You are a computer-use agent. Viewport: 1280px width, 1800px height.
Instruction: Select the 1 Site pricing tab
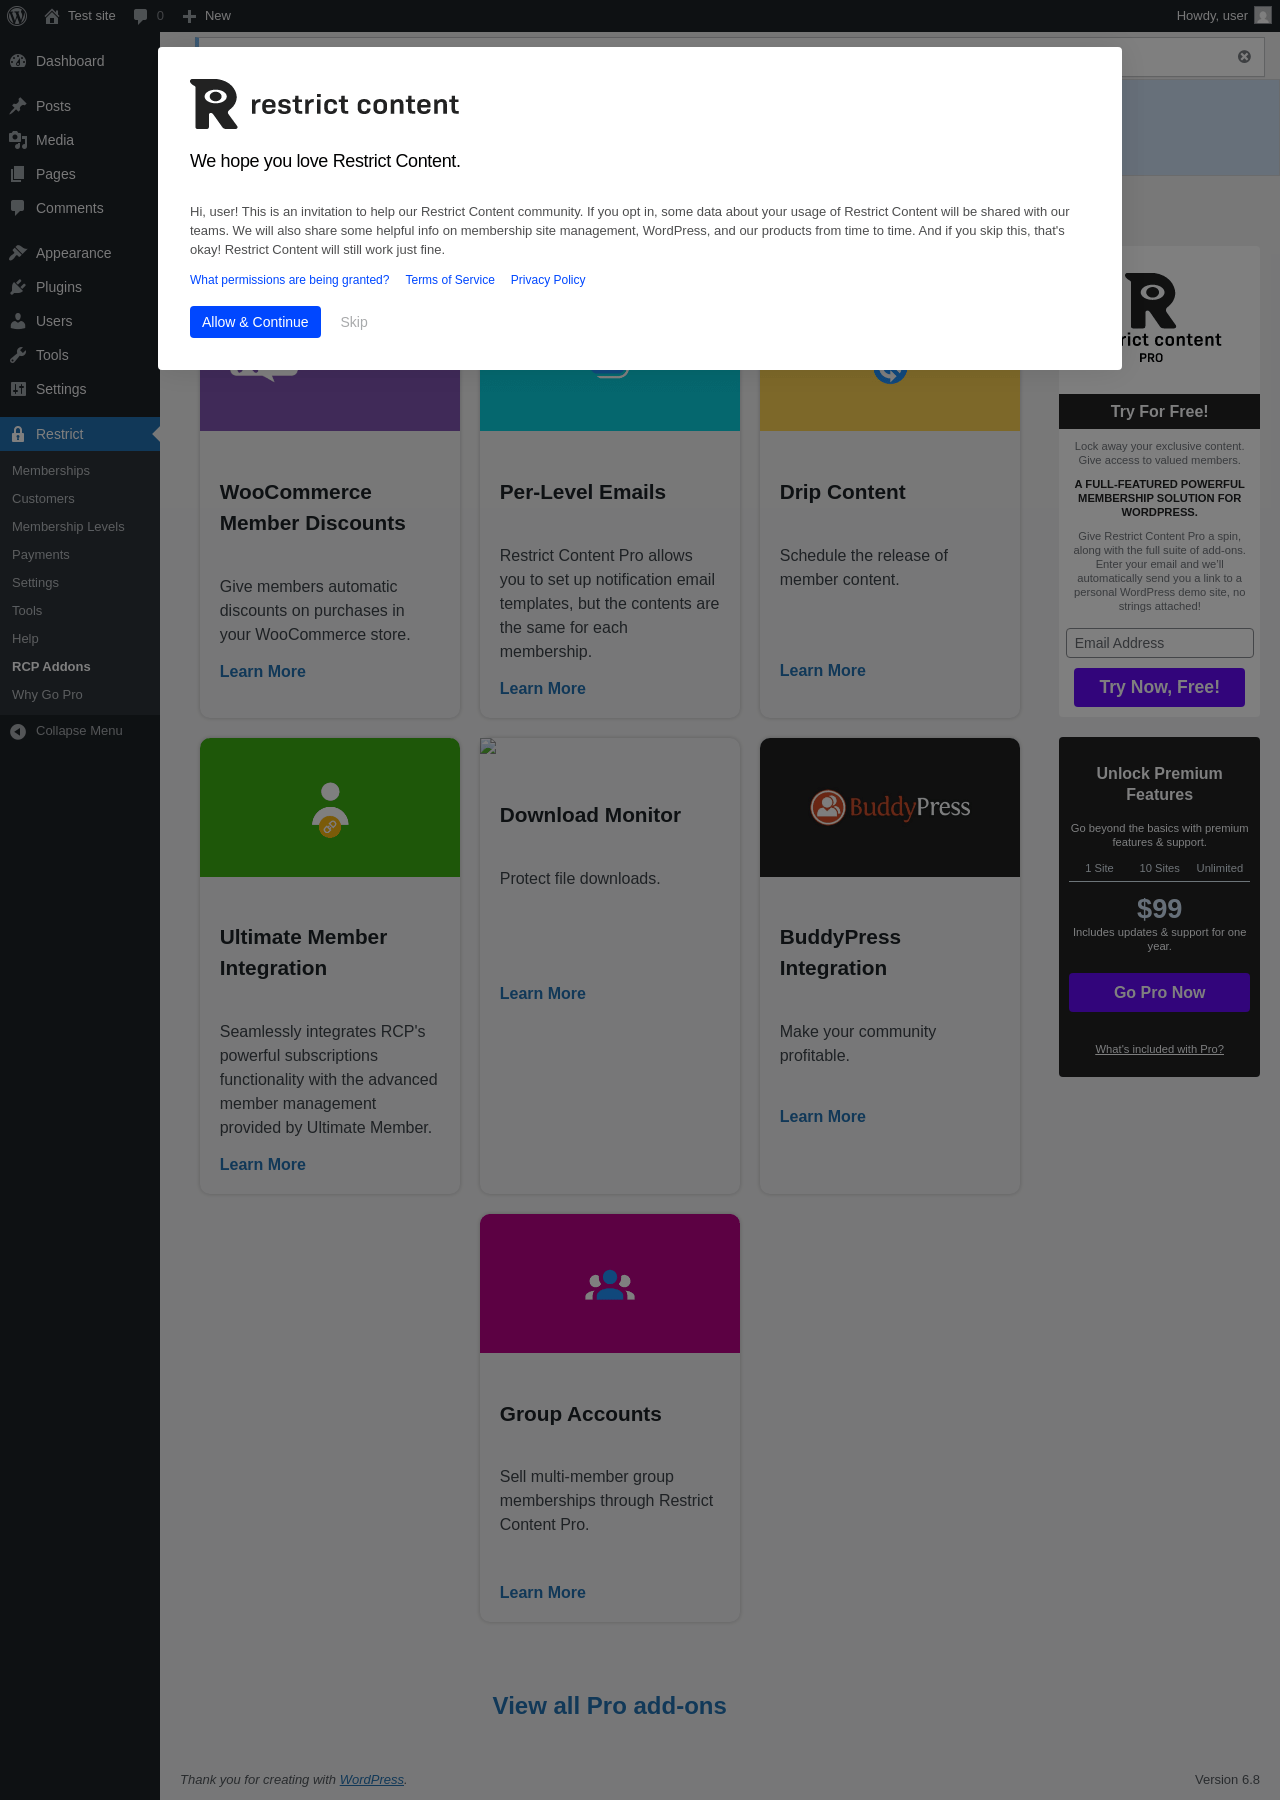click(x=1099, y=868)
